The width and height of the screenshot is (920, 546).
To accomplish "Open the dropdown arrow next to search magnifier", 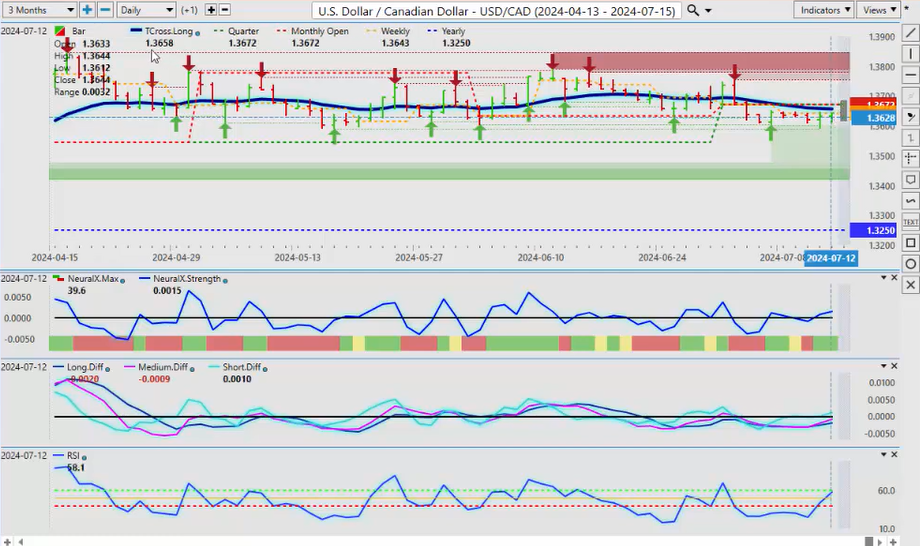I will click(x=708, y=11).
